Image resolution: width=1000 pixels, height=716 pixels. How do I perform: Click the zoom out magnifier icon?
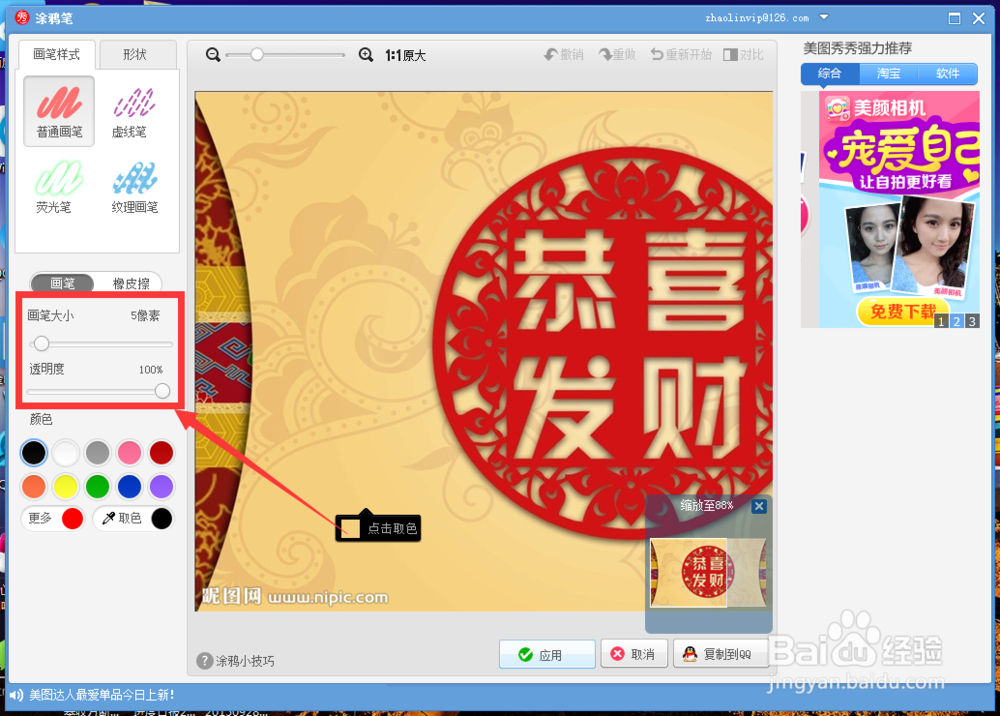(x=212, y=54)
